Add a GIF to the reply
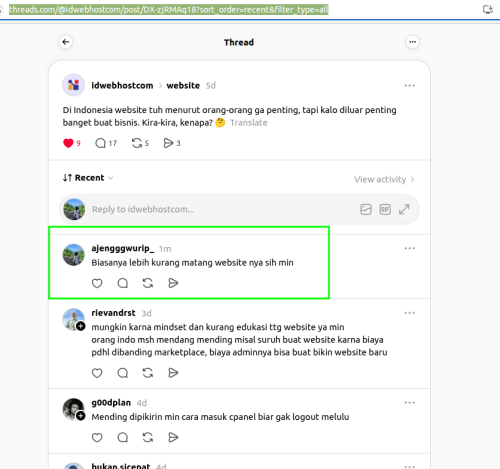This screenshot has width=500, height=469. pyautogui.click(x=385, y=209)
